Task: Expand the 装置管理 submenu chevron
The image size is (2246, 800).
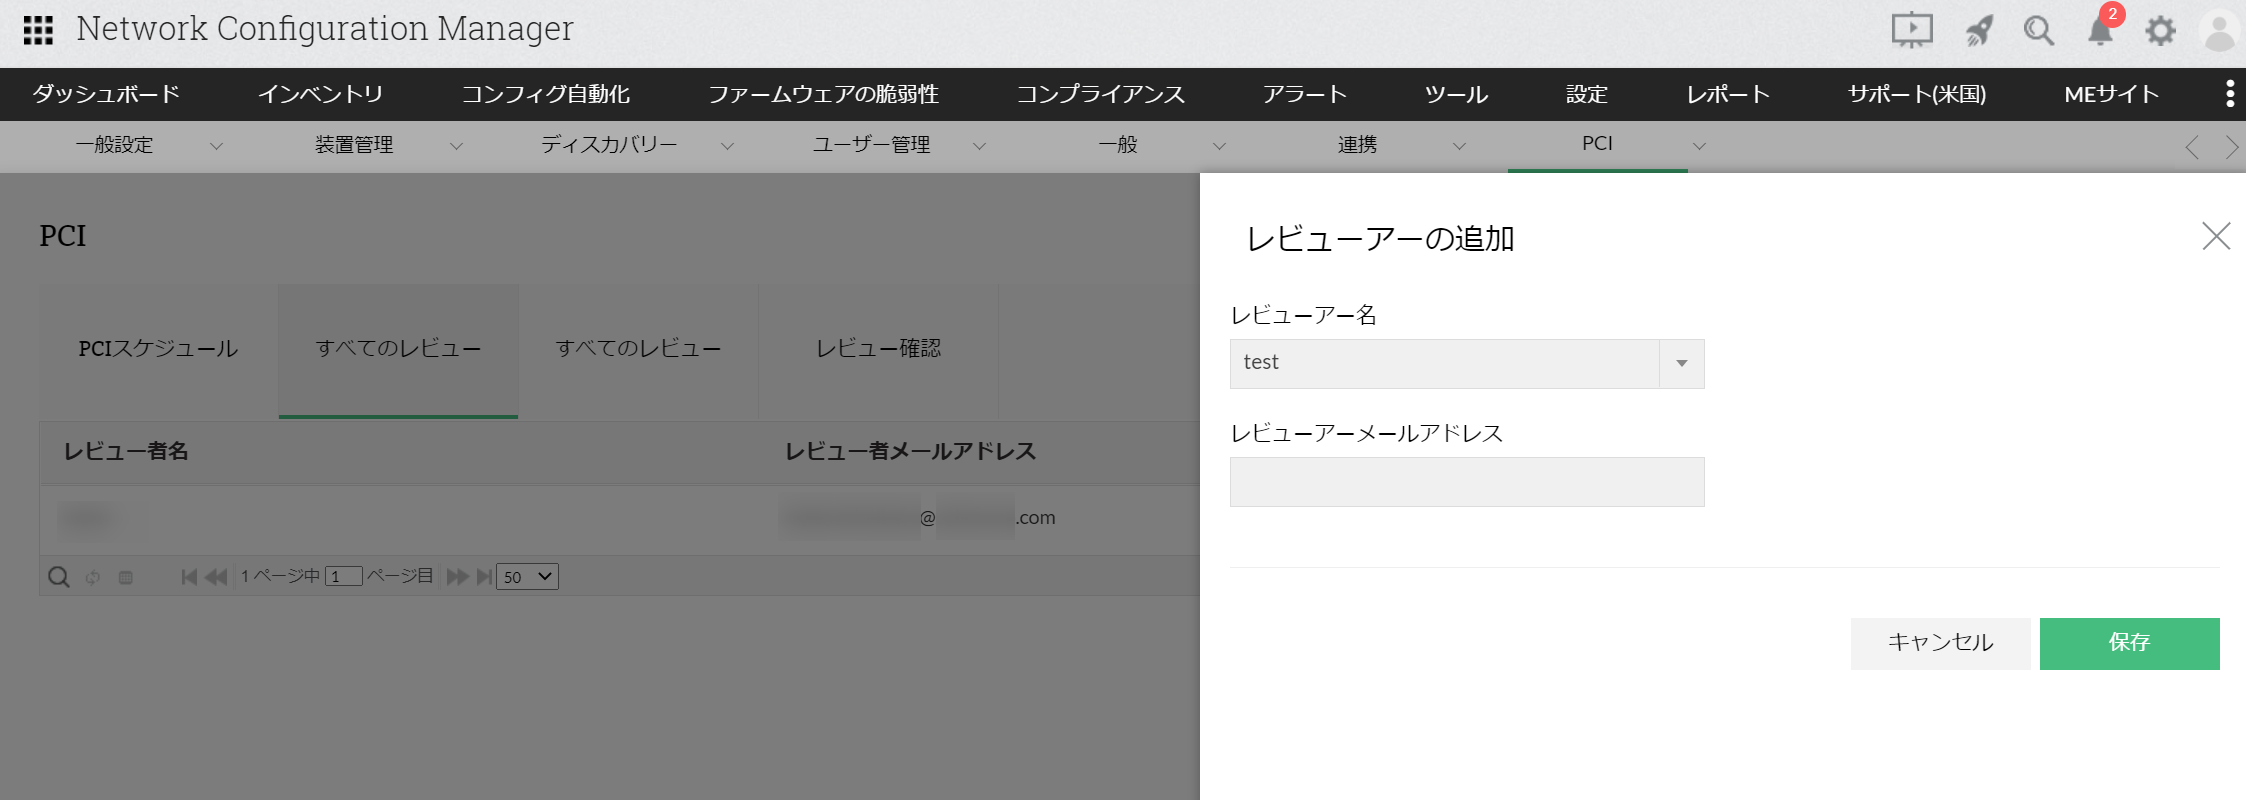Action: pyautogui.click(x=456, y=146)
